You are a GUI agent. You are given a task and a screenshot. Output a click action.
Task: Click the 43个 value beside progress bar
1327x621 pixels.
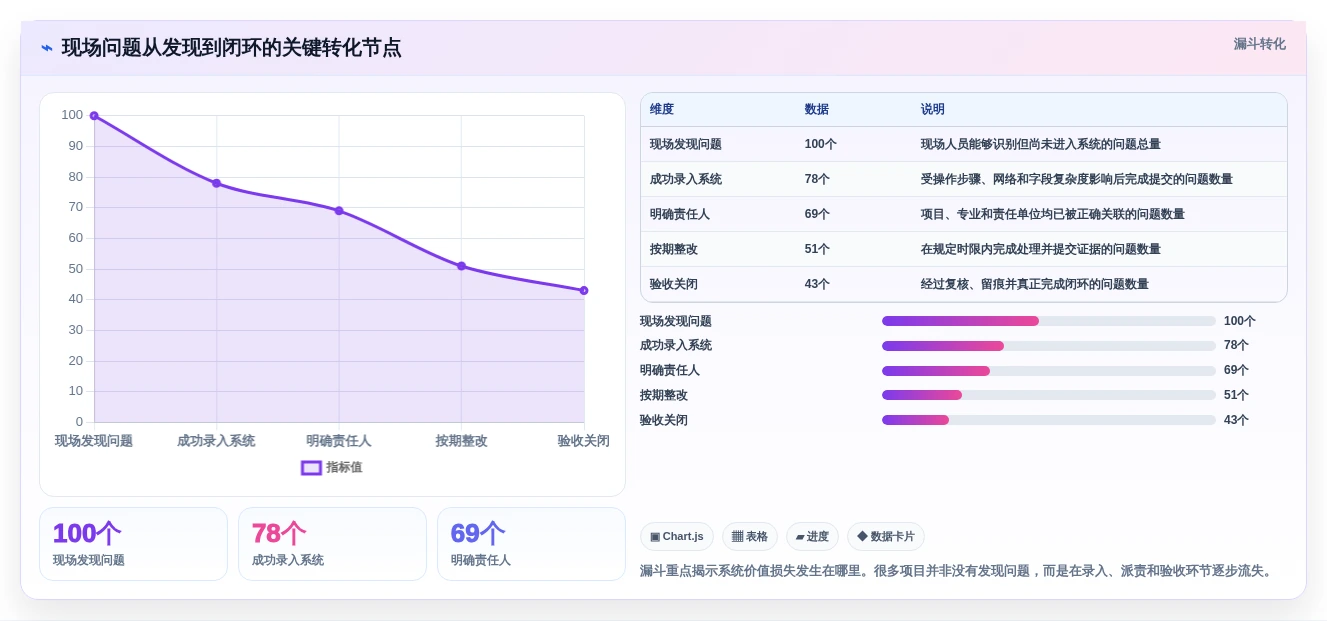coord(1236,420)
